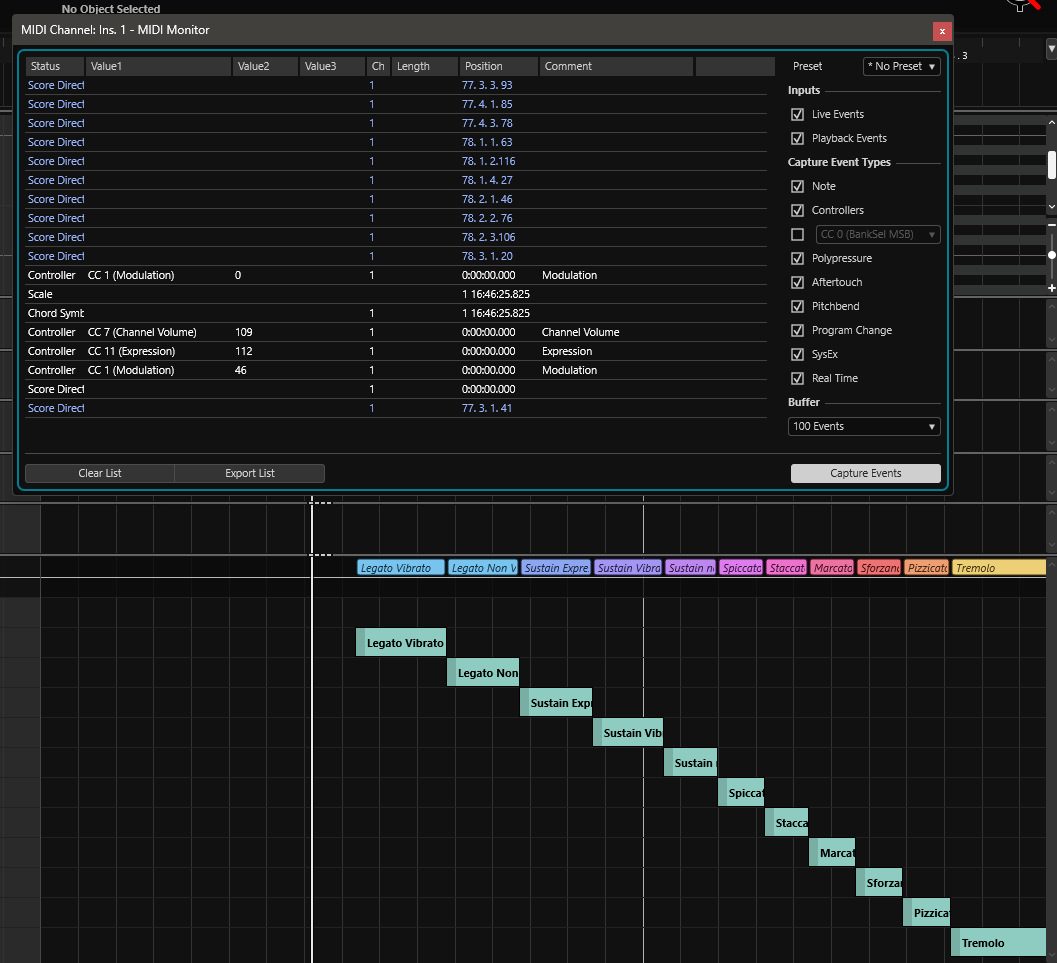Click the Export List button
1057x963 pixels.
point(249,473)
